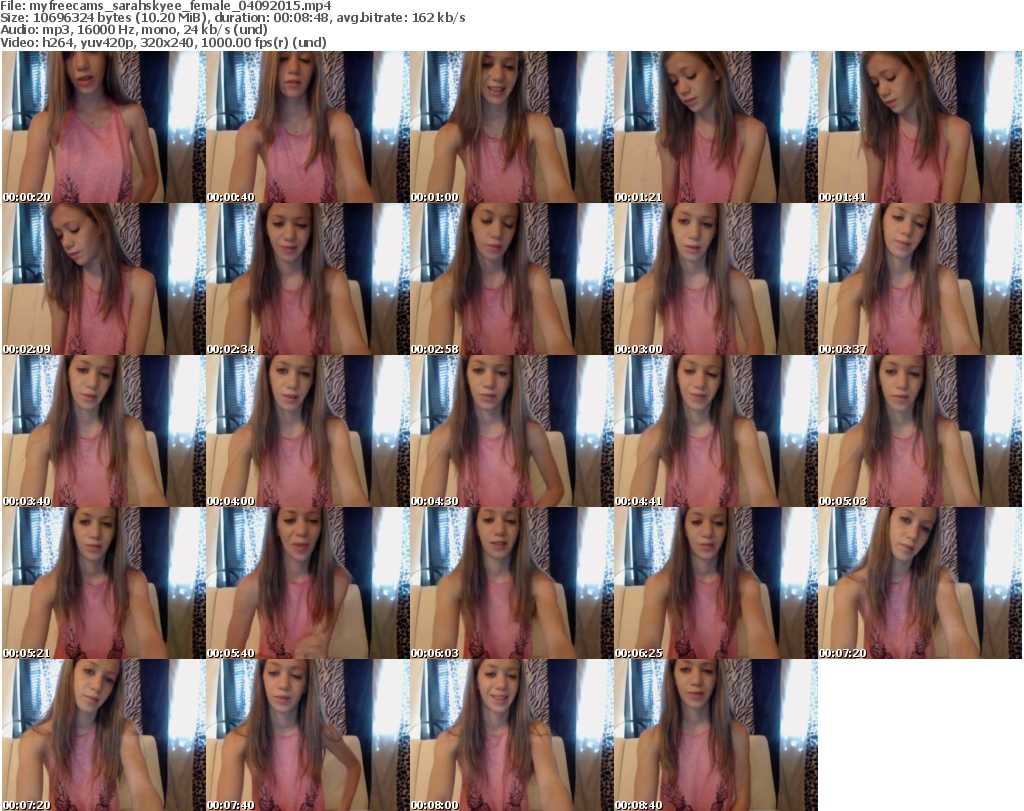Image resolution: width=1024 pixels, height=811 pixels.
Task: Select the thumbnail at 00:02:09
Action: [x=104, y=279]
